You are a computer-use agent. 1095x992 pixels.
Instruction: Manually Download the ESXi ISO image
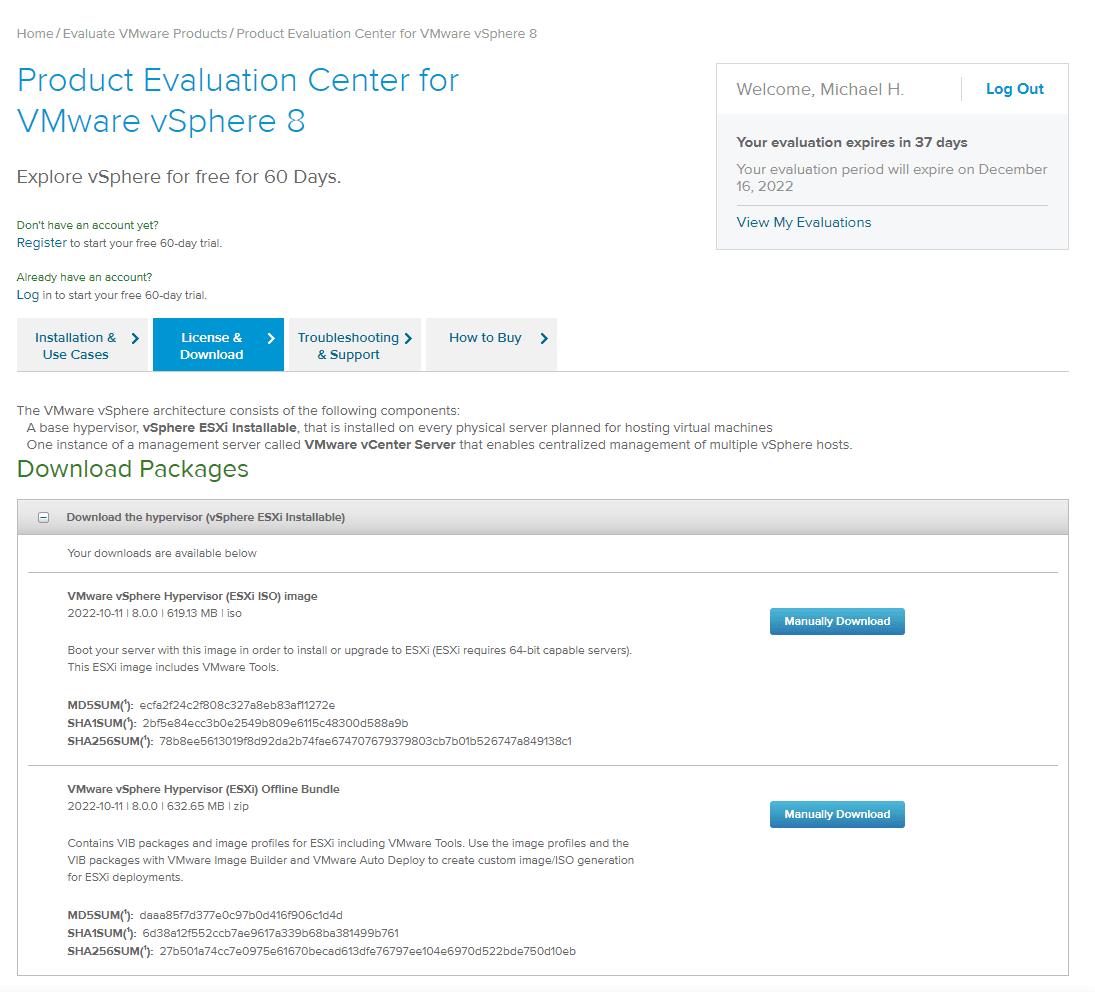point(837,621)
